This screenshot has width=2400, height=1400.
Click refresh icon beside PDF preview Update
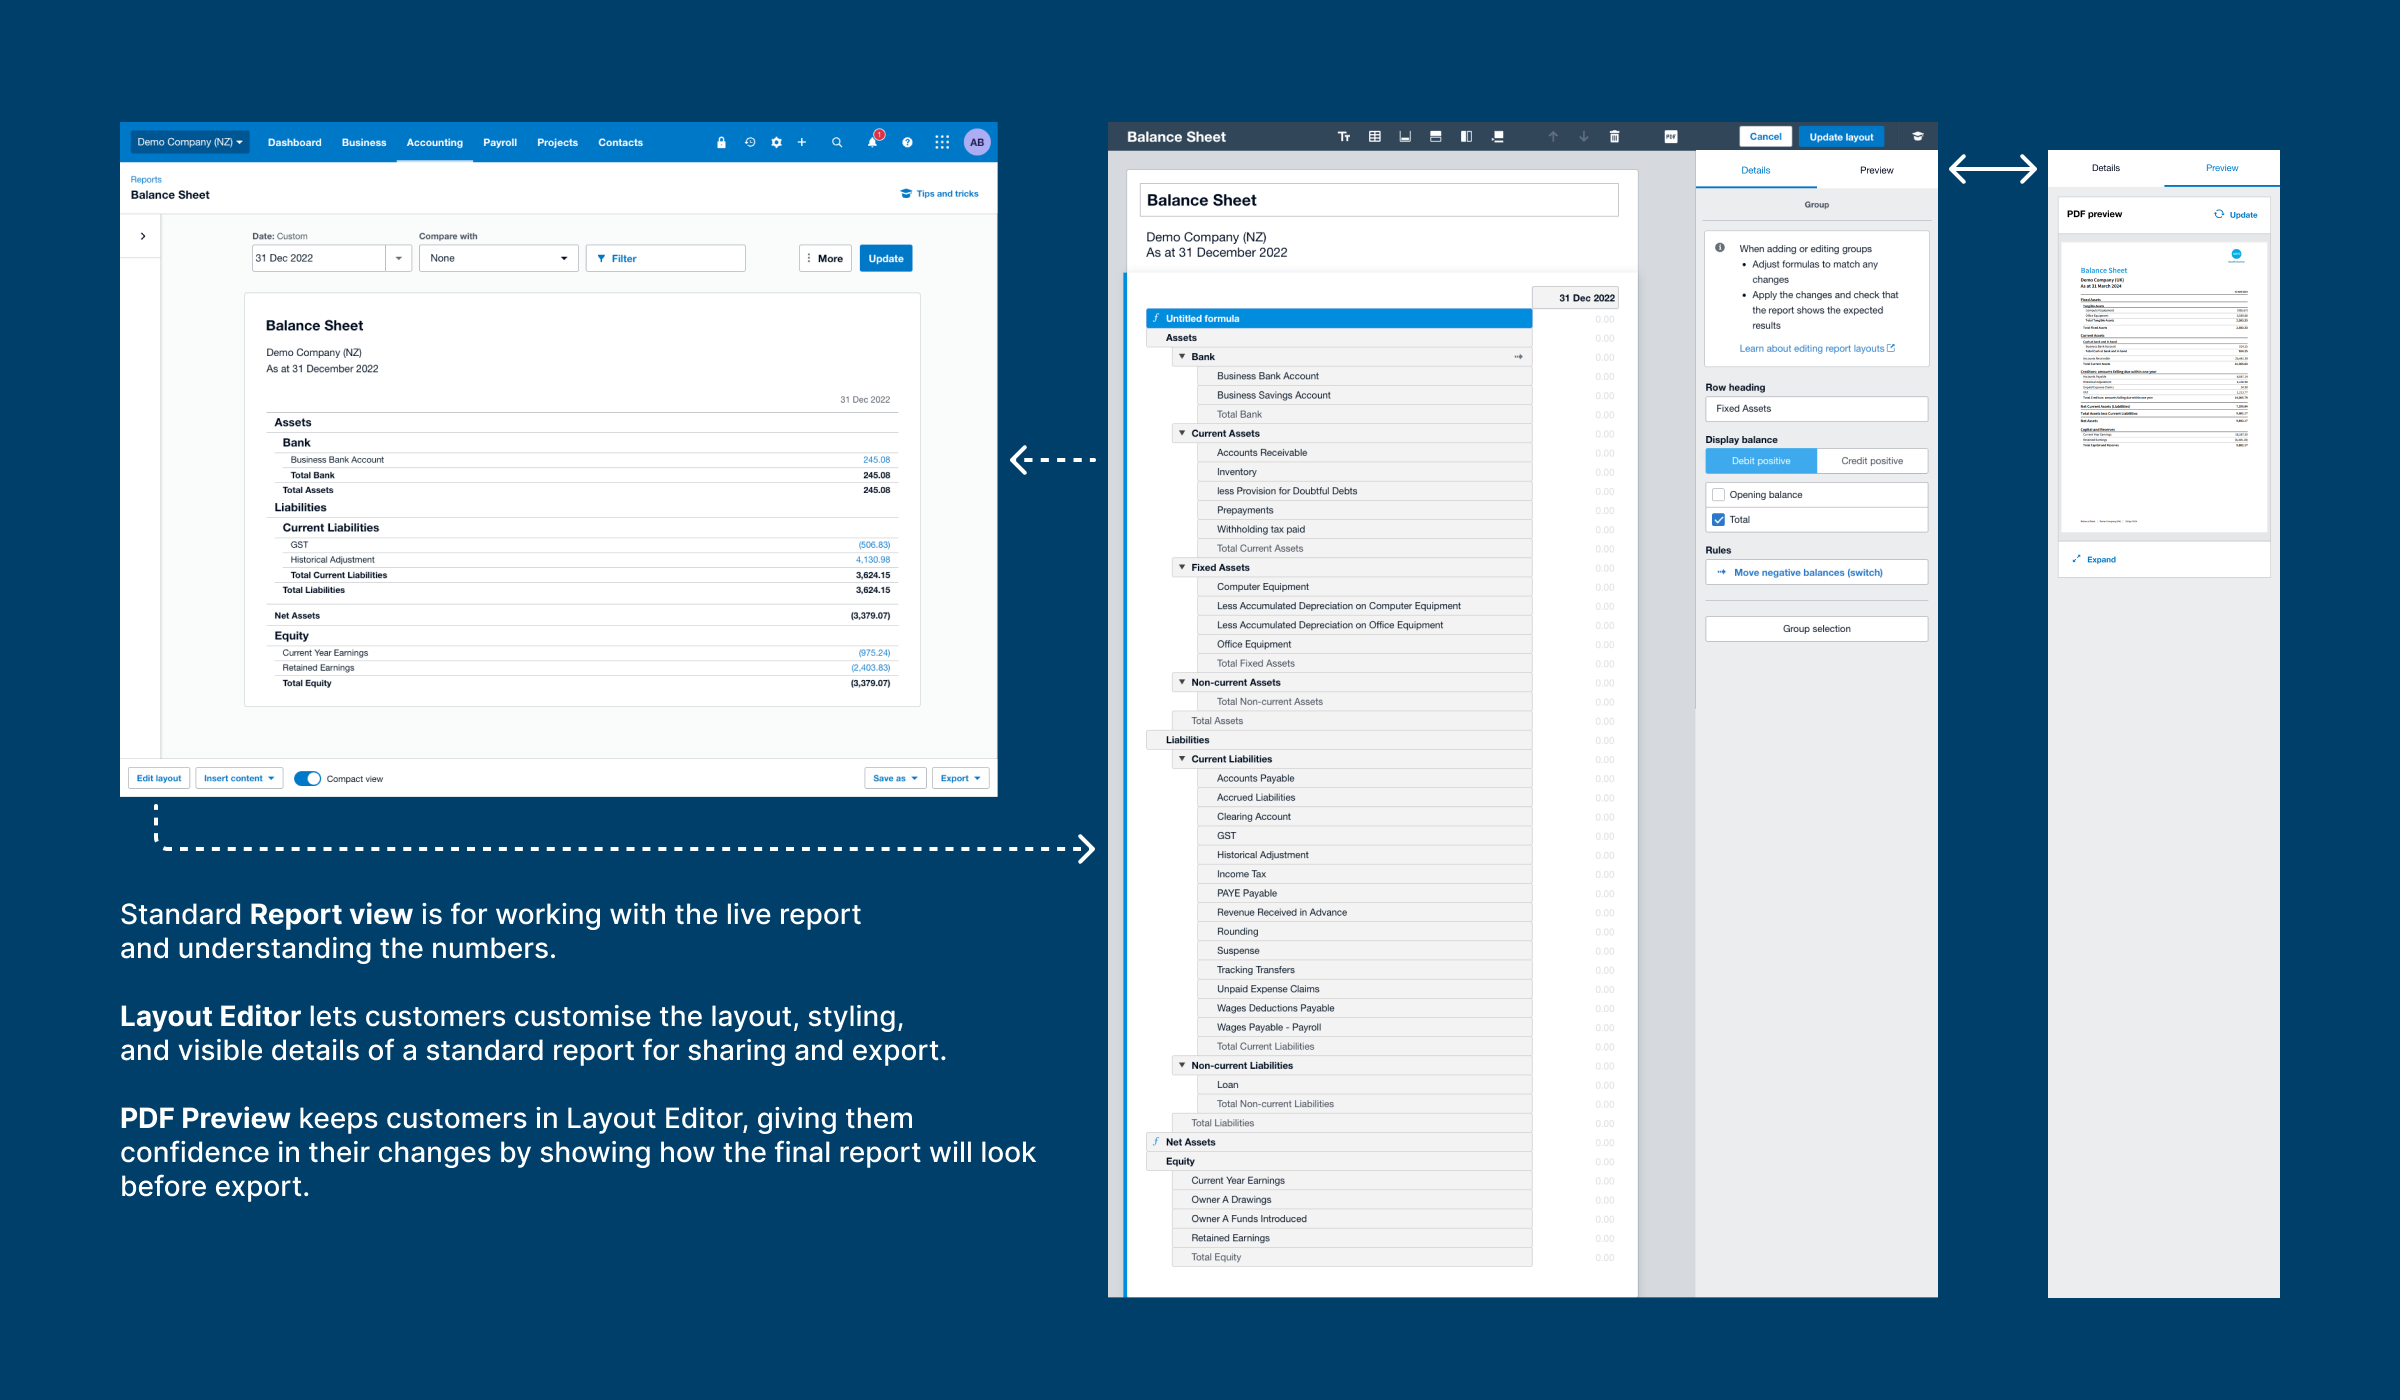coord(2219,214)
